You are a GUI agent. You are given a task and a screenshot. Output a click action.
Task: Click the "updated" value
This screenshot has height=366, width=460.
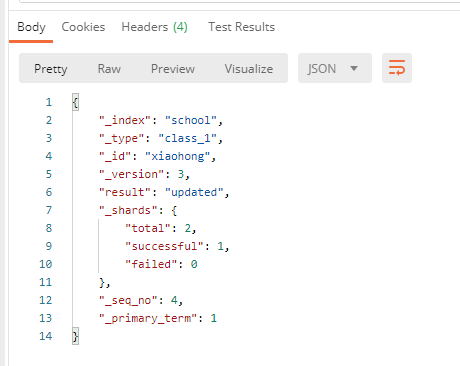click(x=194, y=192)
